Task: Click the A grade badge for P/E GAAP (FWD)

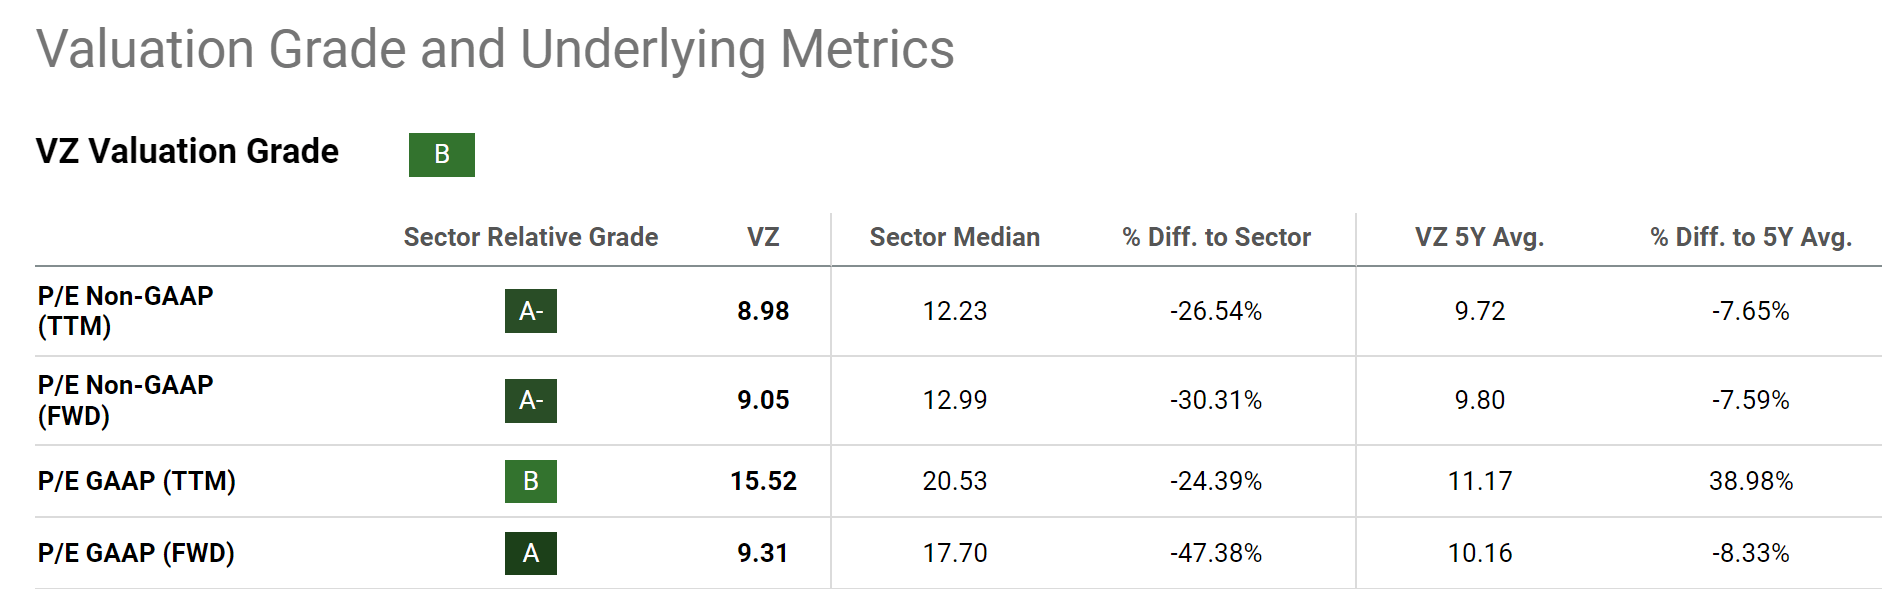Action: (530, 553)
